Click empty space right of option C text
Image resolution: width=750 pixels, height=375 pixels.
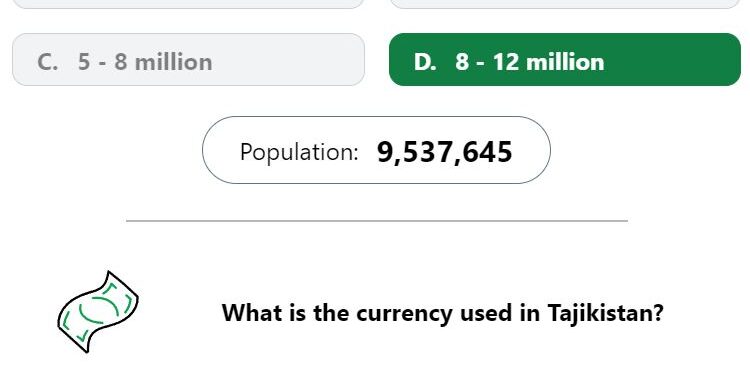pyautogui.click(x=287, y=60)
